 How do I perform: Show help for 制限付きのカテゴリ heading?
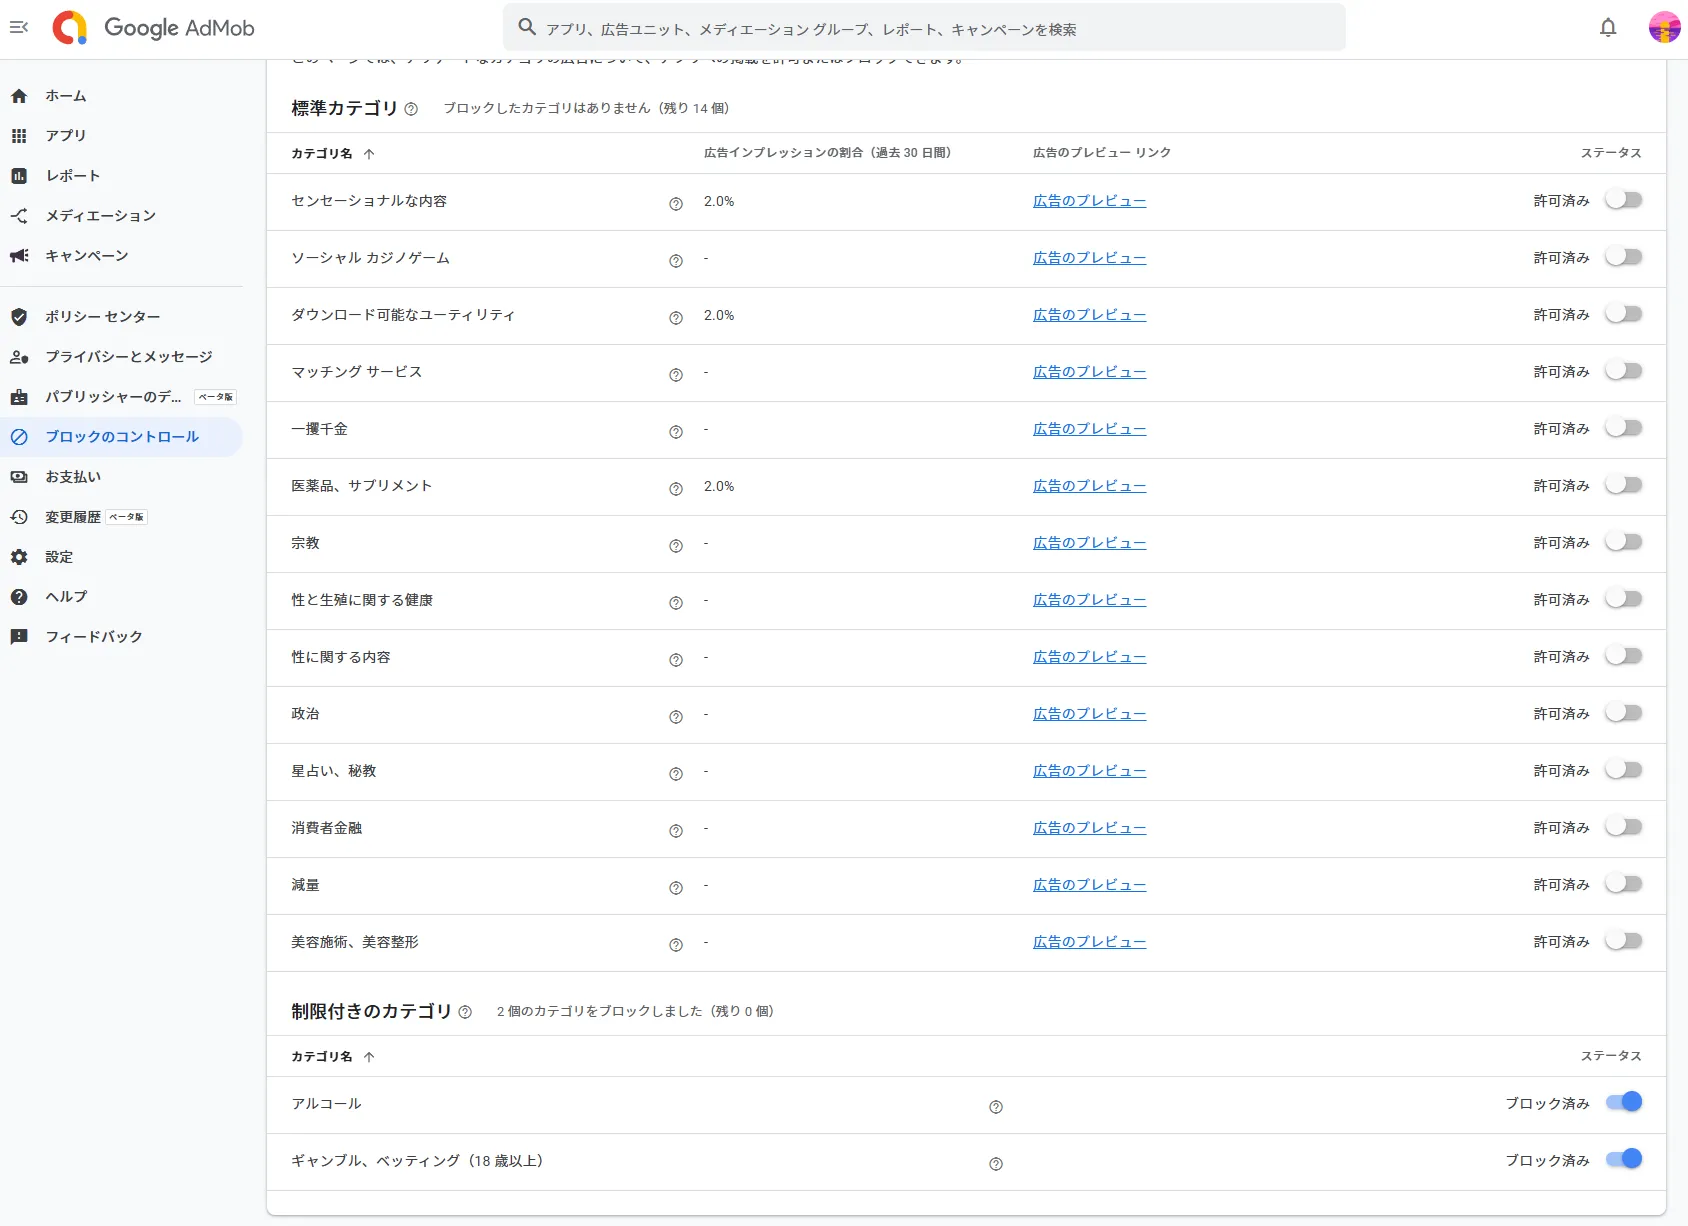465,1012
